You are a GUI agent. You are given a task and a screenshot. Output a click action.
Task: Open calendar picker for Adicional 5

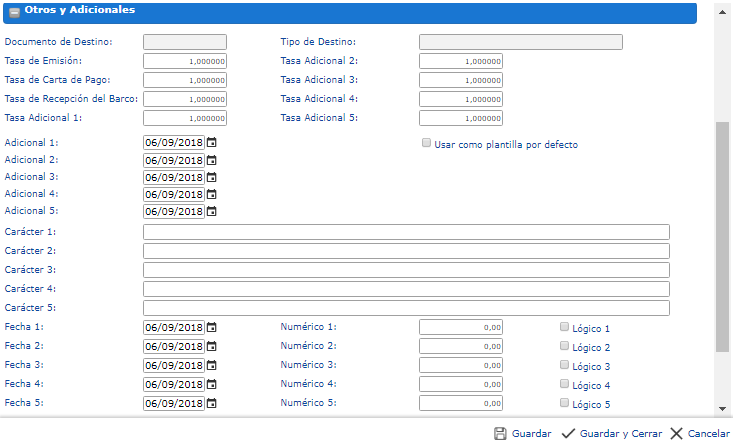tap(212, 211)
